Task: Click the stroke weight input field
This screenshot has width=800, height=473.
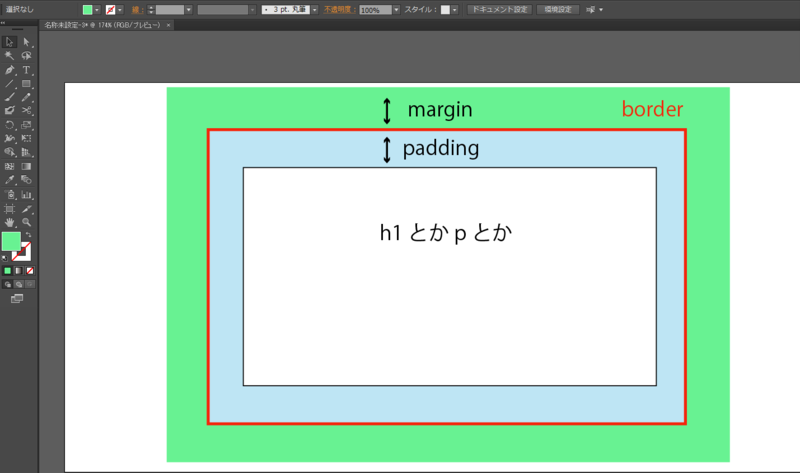Action: (169, 10)
